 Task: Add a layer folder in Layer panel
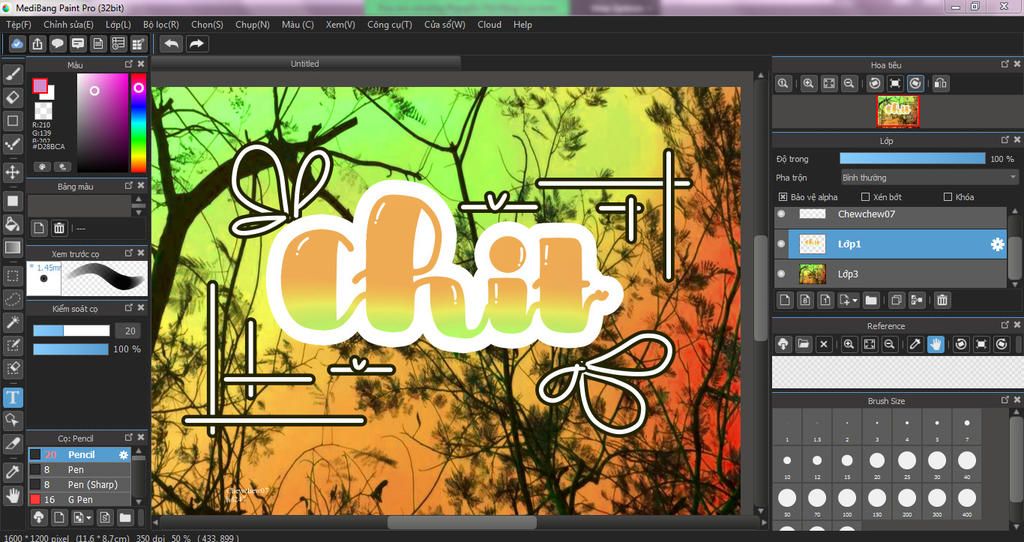871,300
